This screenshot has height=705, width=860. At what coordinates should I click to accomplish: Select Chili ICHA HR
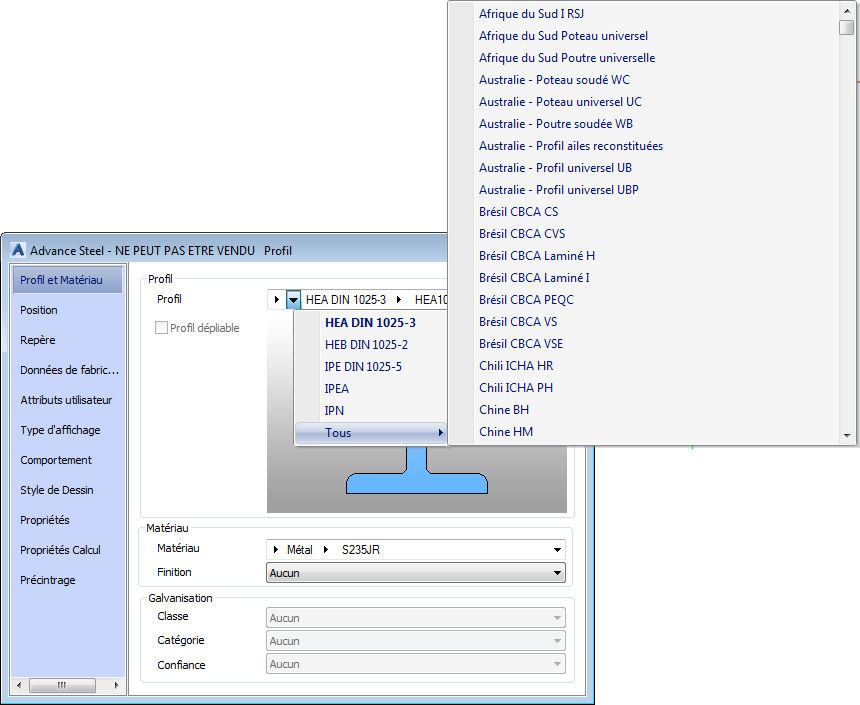516,365
